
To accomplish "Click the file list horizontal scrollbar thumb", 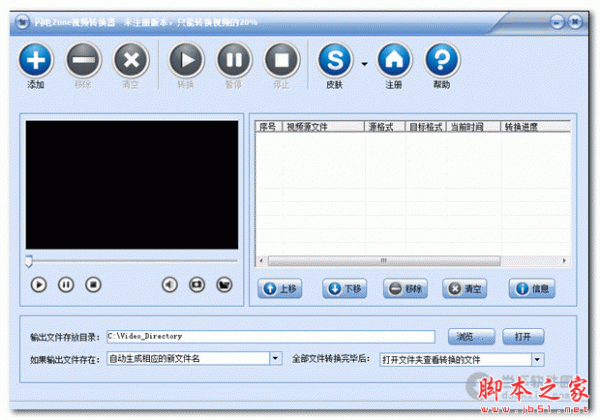I will 384,261.
